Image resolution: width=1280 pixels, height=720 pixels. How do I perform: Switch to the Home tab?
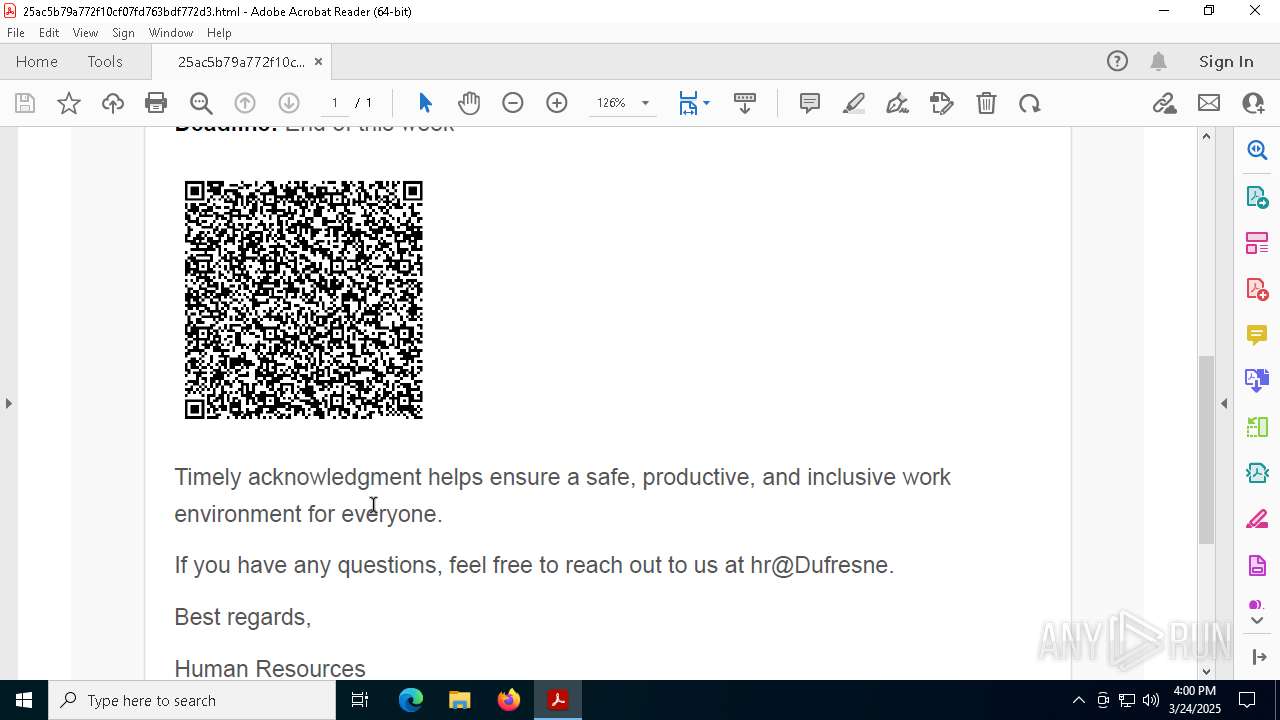(x=37, y=61)
